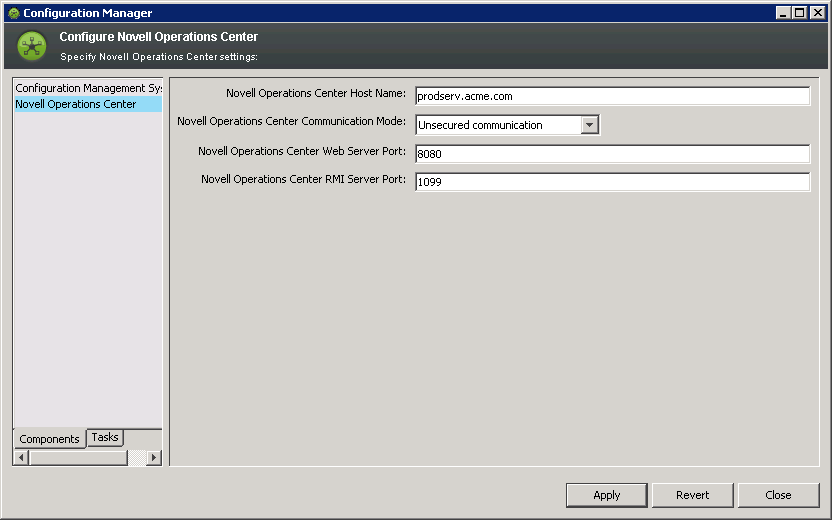832x520 pixels.
Task: Click the Close button at bottom
Action: (x=778, y=495)
